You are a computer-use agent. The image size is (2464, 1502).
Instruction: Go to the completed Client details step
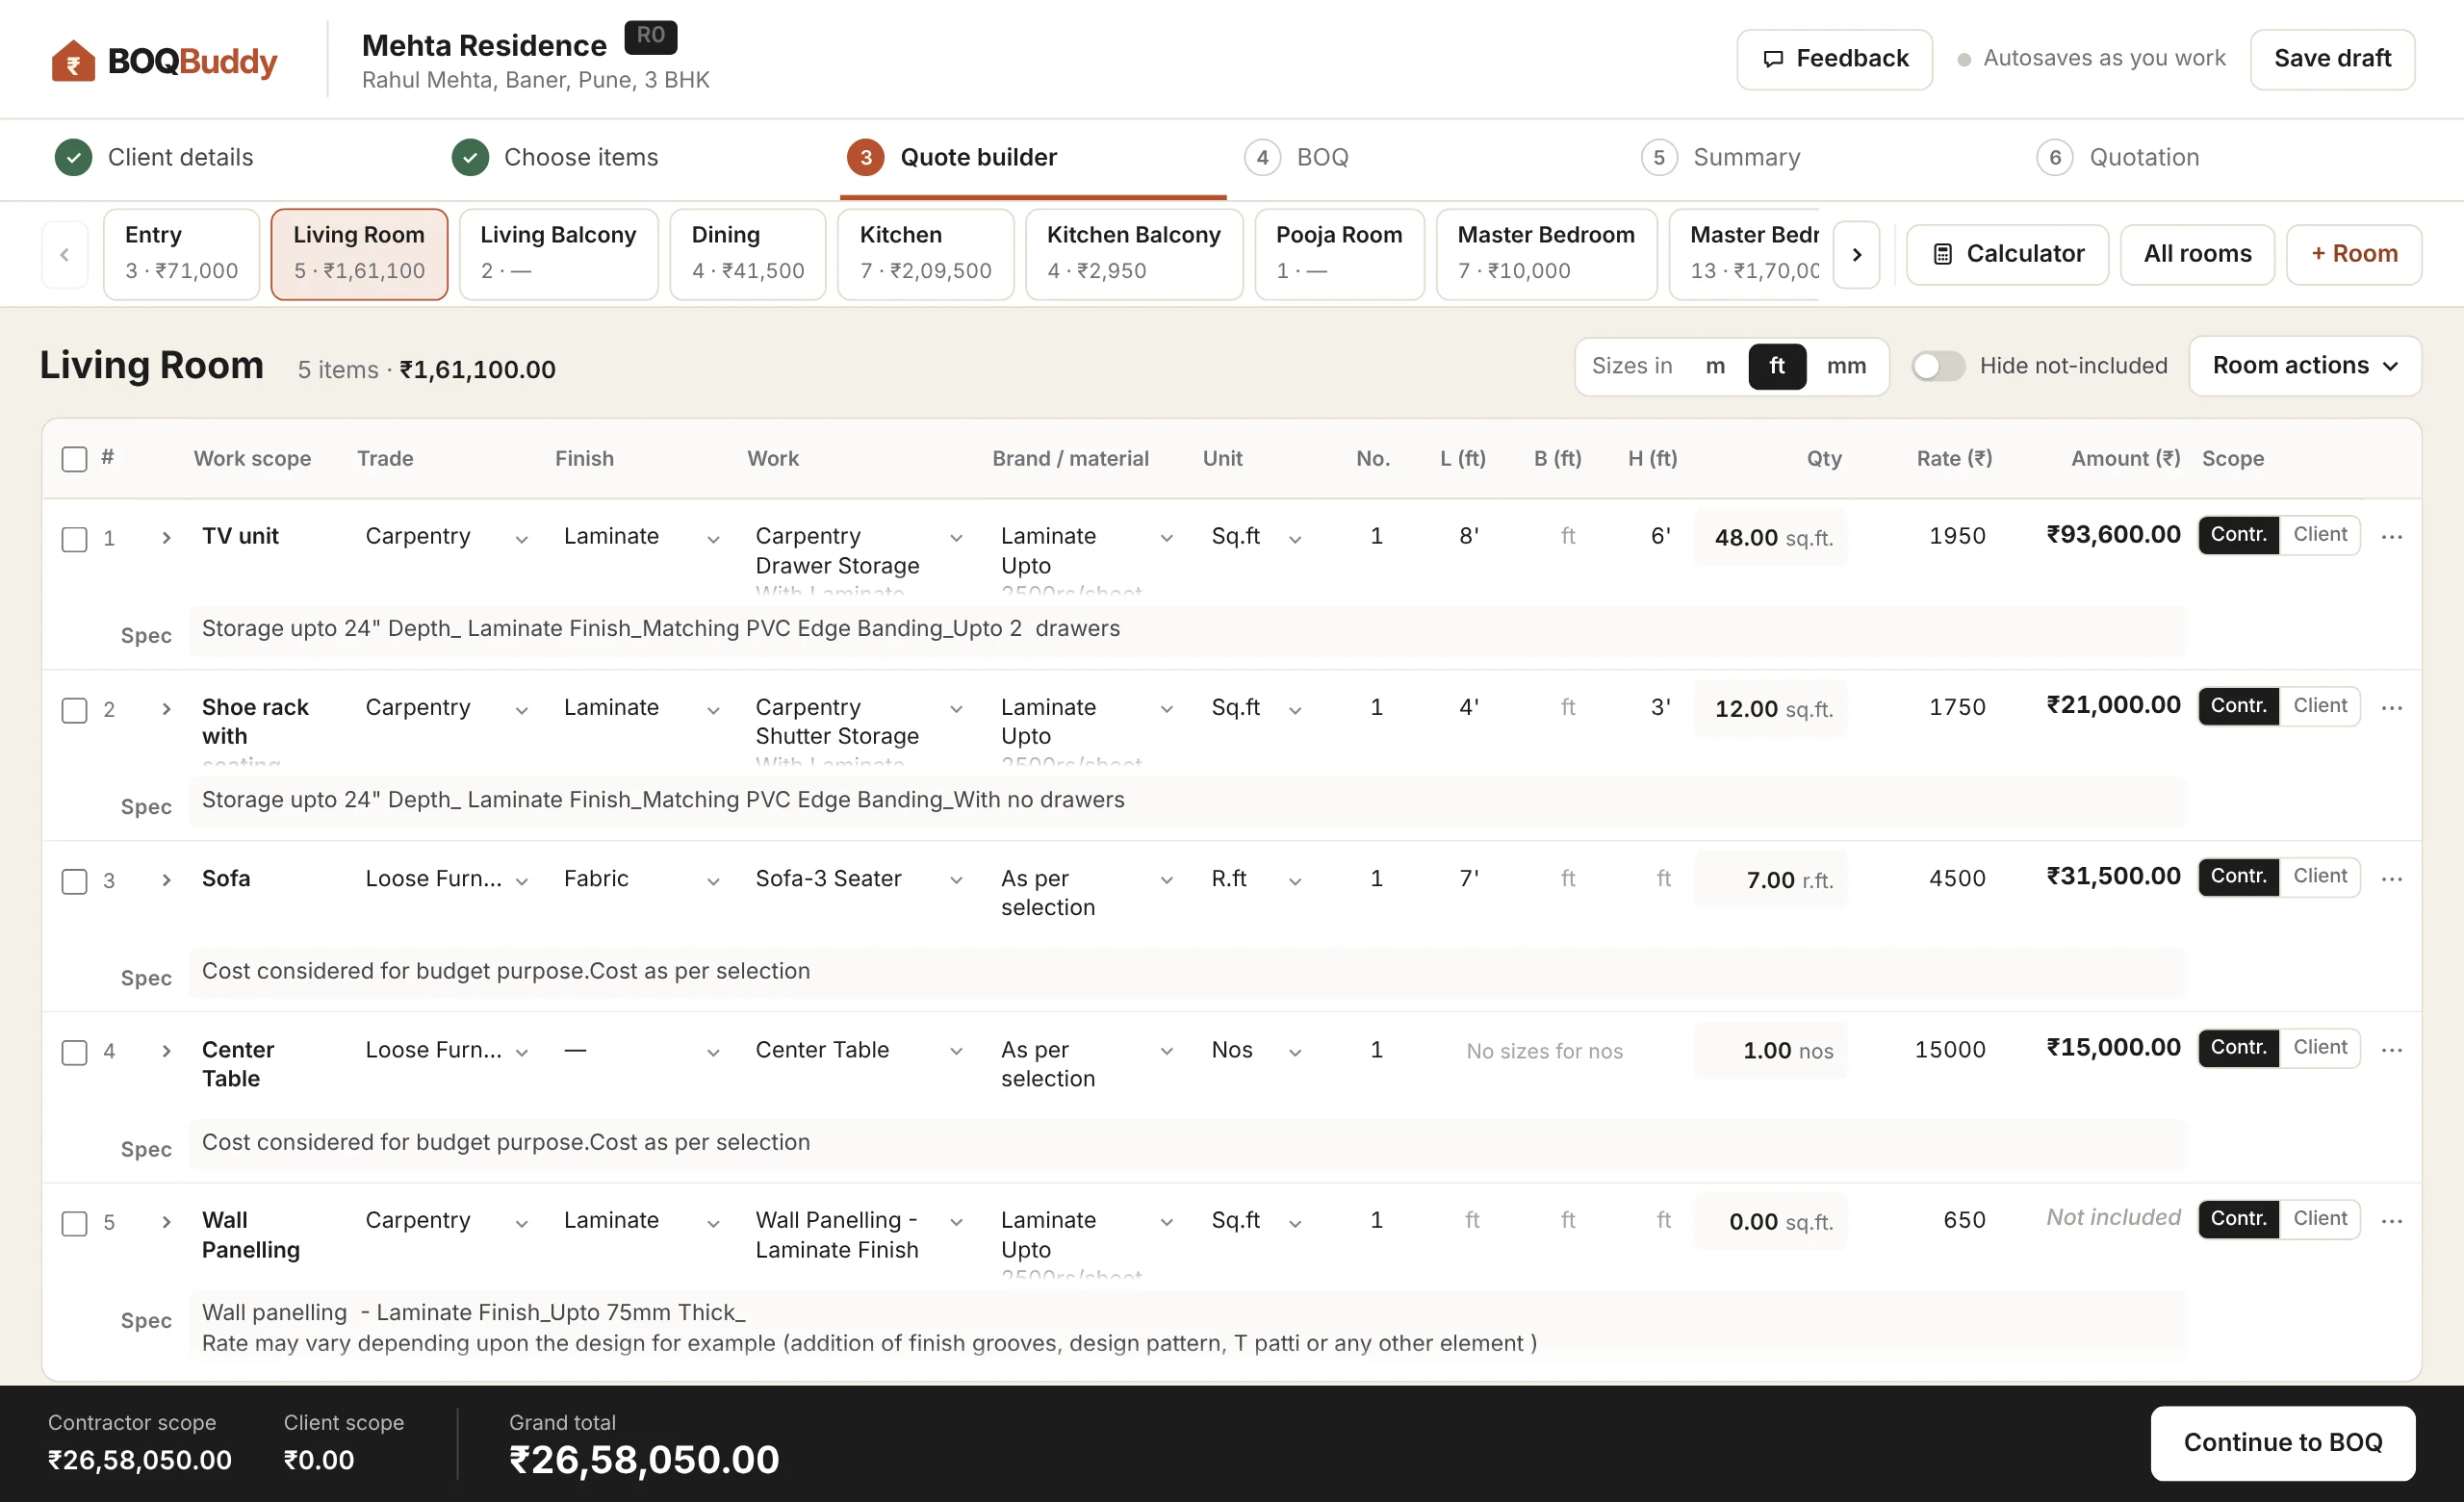coord(154,157)
